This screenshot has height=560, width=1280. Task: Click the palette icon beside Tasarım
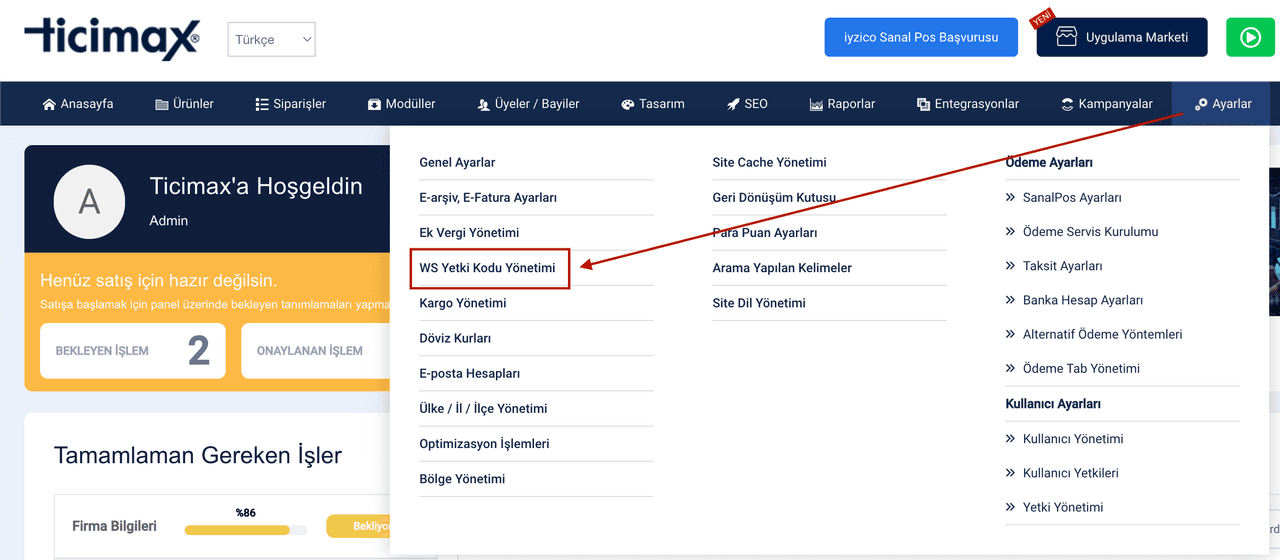click(628, 104)
